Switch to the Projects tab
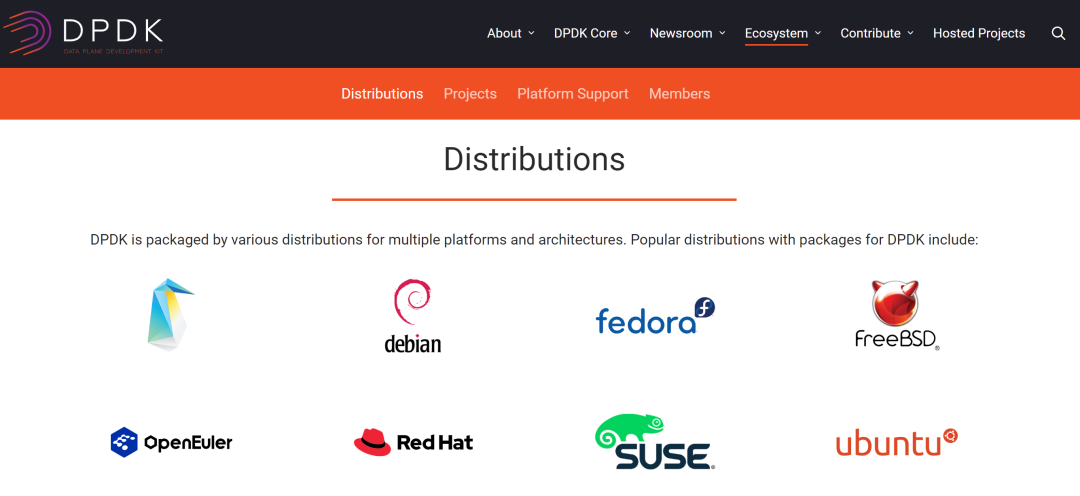Screen dimensions: 1080x496 470,94
